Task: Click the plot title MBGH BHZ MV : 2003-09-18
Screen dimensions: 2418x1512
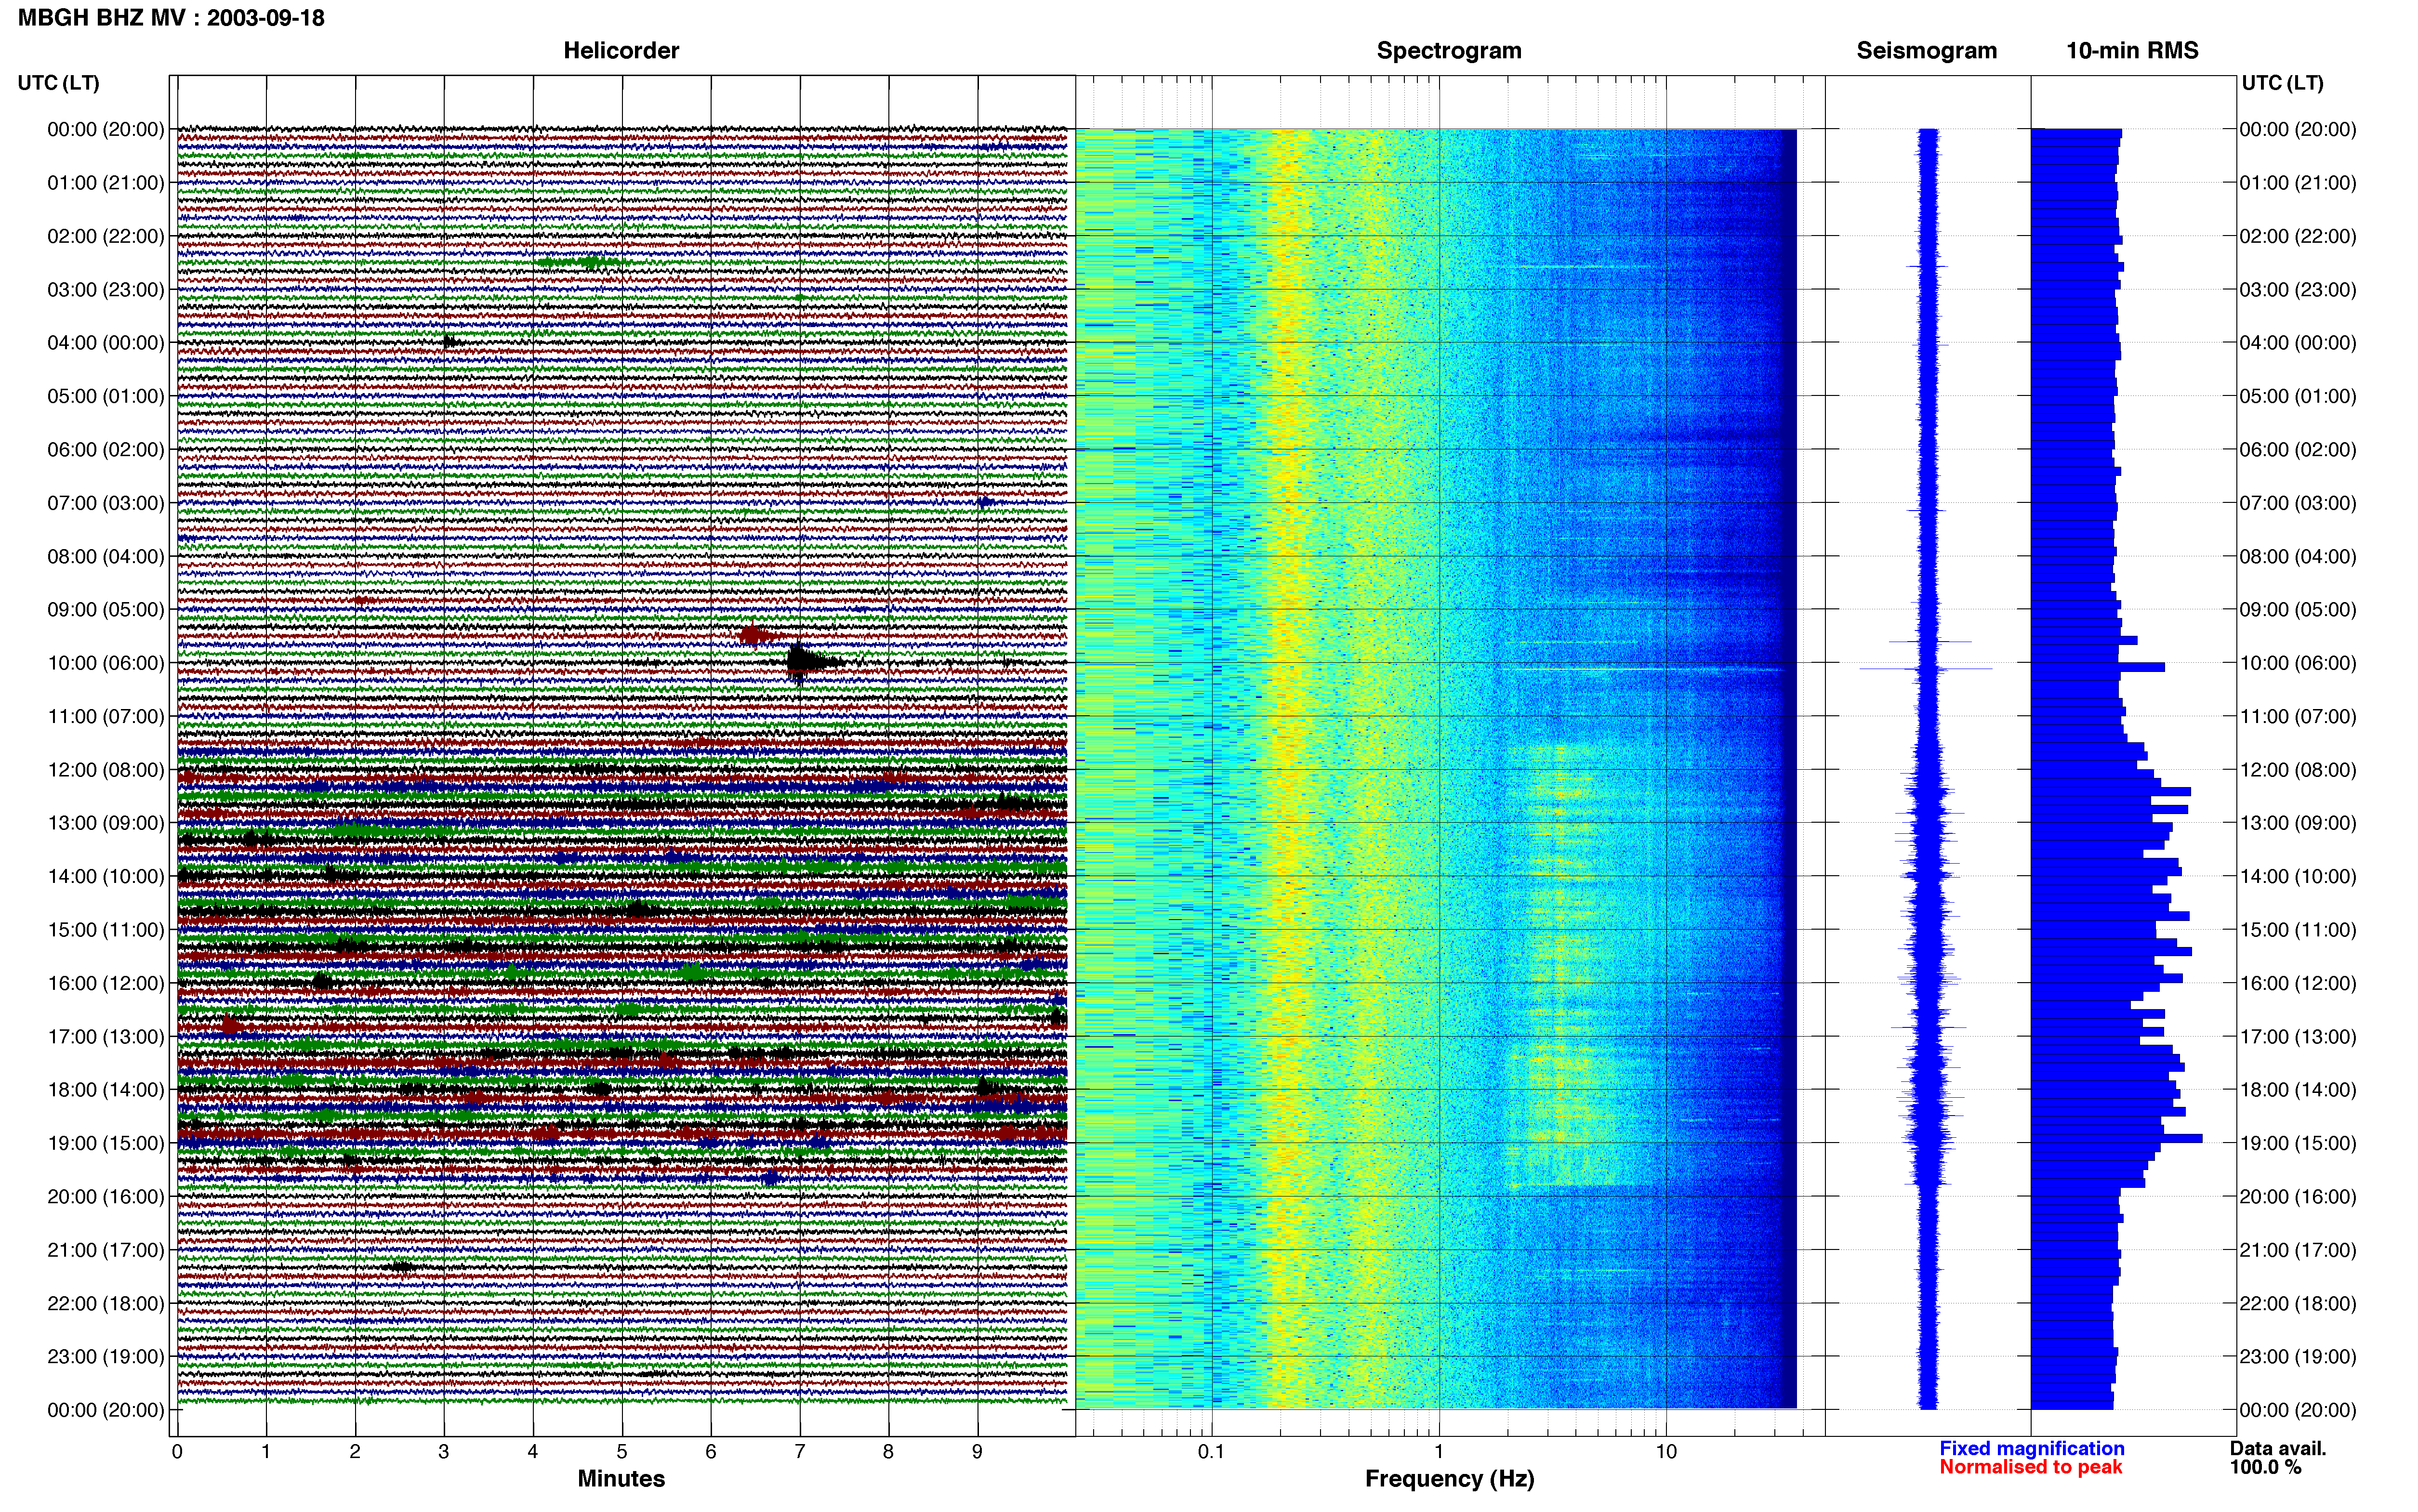Action: (171, 18)
